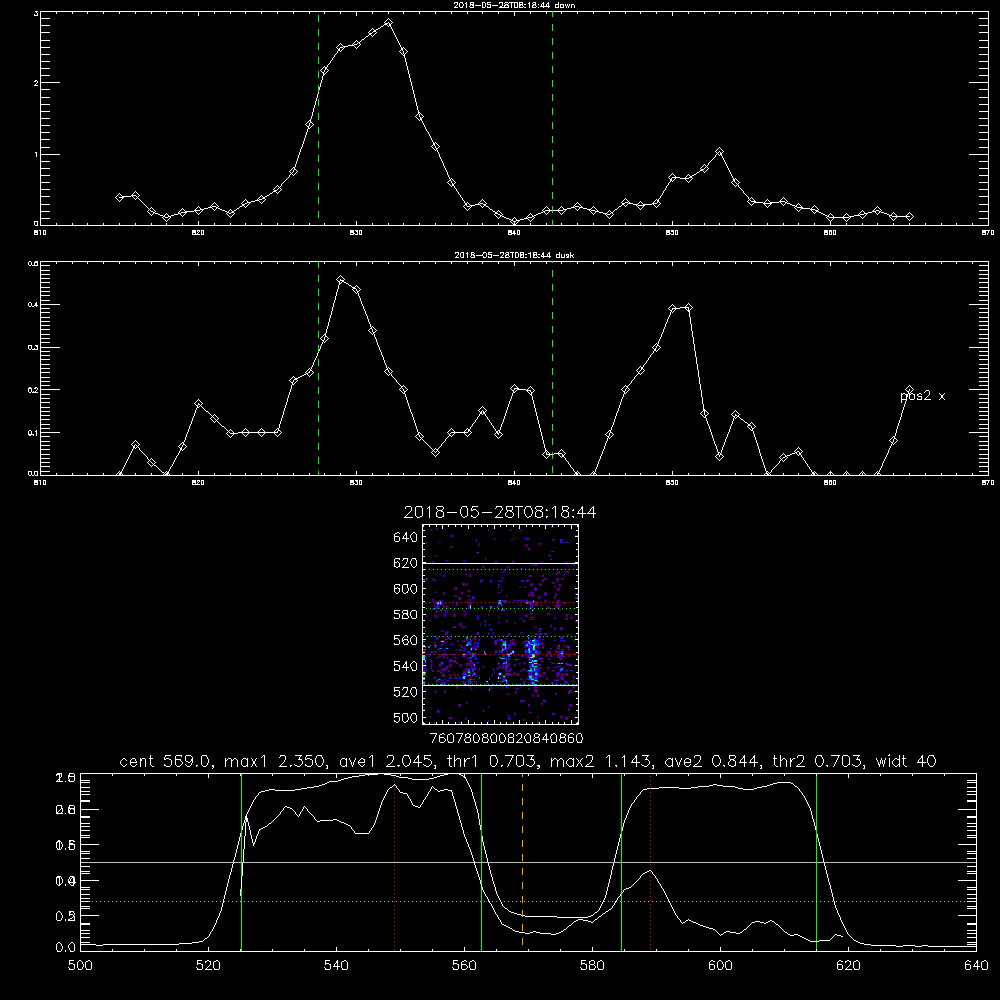This screenshot has width=1000, height=1000.
Task: Click the 640 label on bottom plot x-axis
Action: [x=976, y=966]
